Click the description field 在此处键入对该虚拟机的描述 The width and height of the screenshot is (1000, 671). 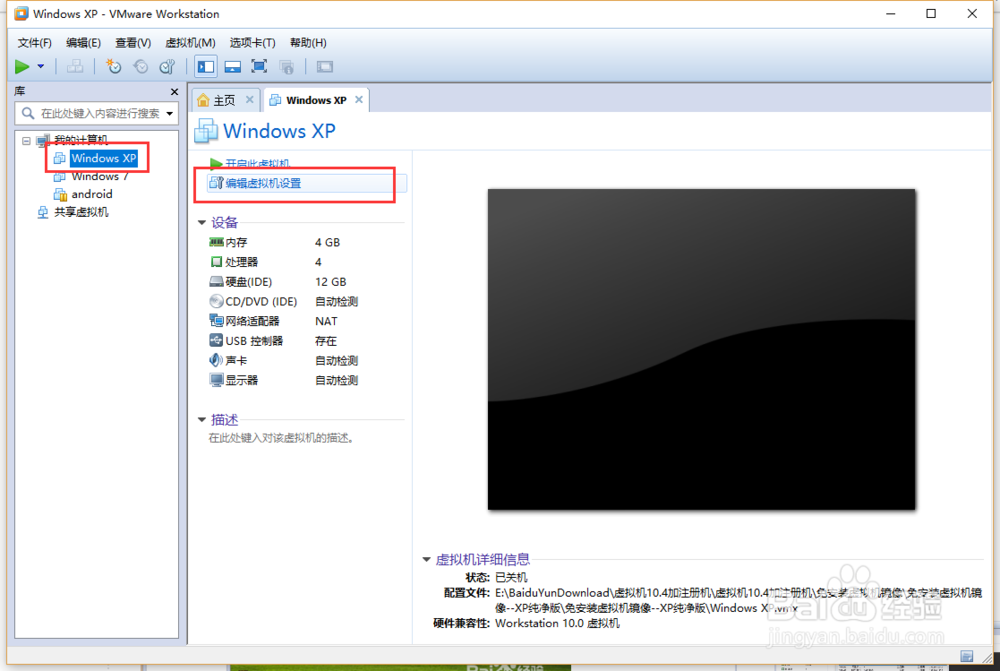point(281,438)
